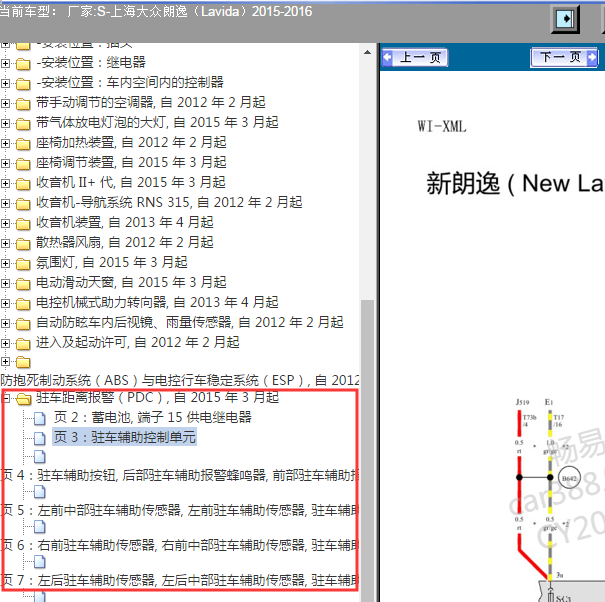Click folder icon of 收音机装置
Image resolution: width=605 pixels, height=602 pixels.
(23, 224)
